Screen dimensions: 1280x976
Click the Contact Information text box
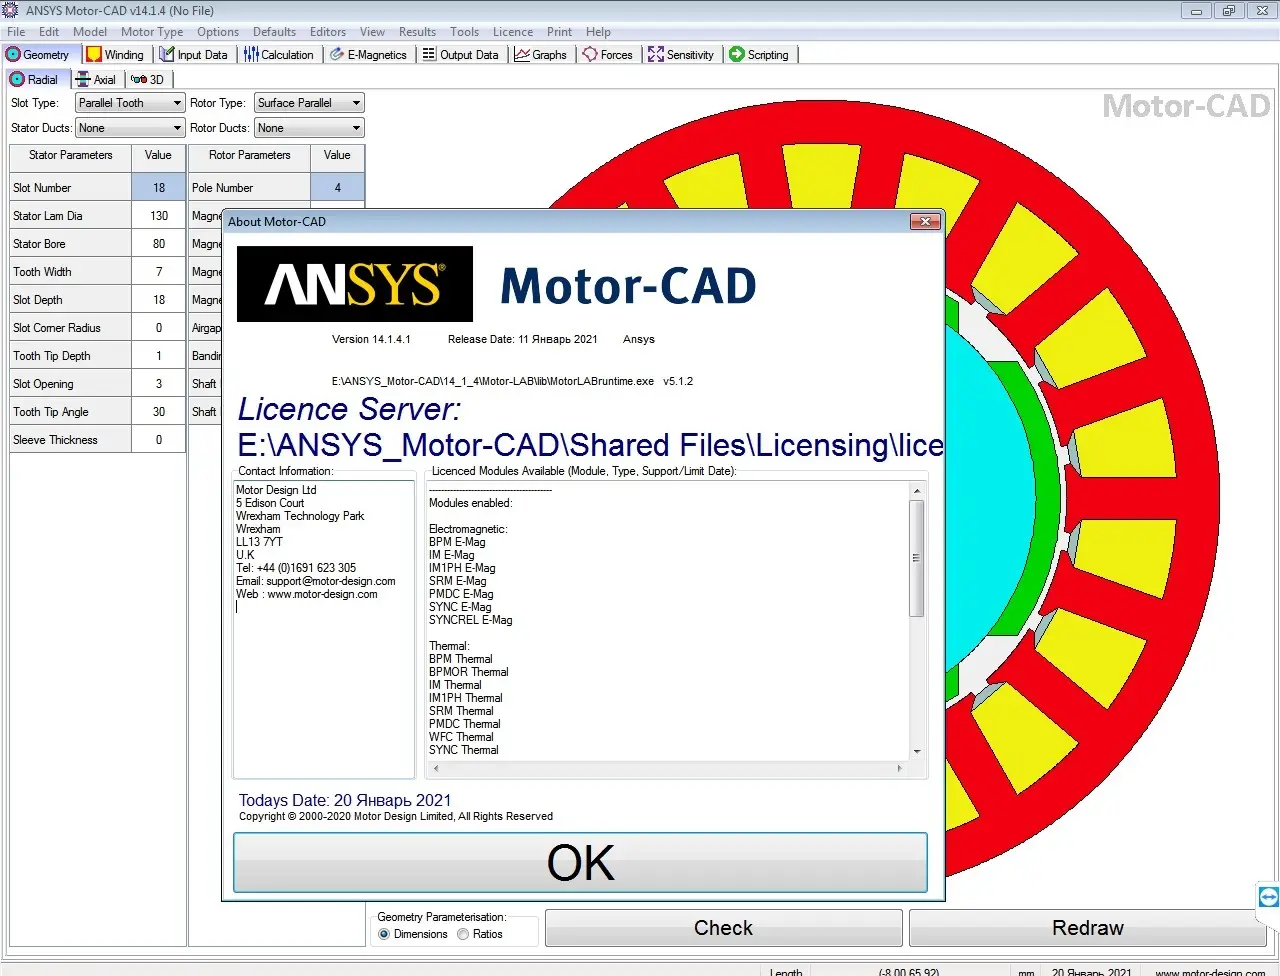324,629
